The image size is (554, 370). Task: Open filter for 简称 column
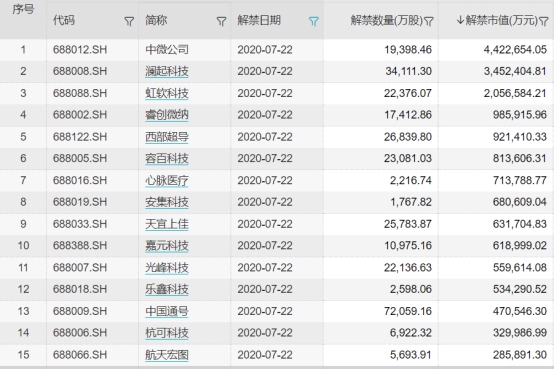coord(221,22)
